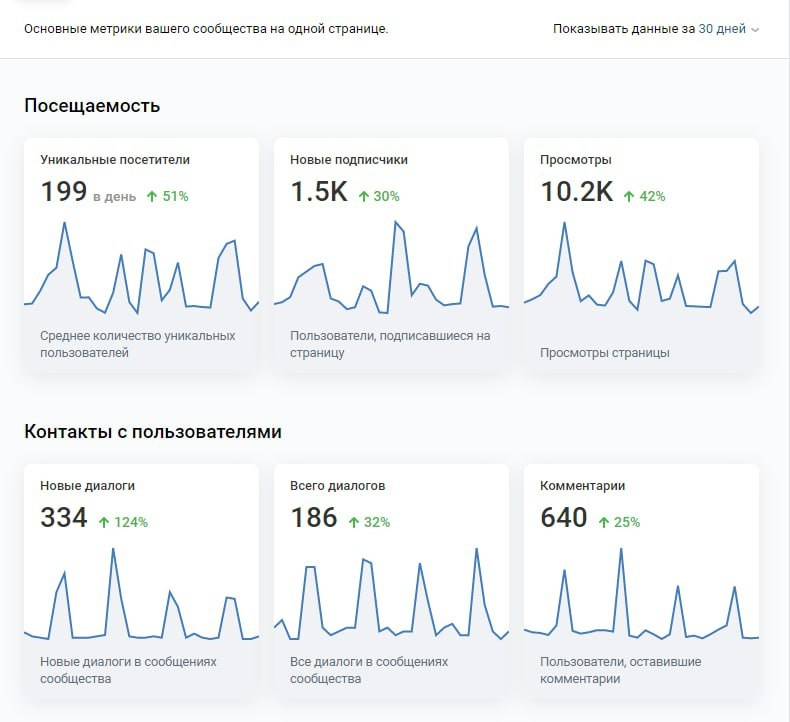Open the Новые диалоги card title
The height and width of the screenshot is (722, 790).
[87, 485]
